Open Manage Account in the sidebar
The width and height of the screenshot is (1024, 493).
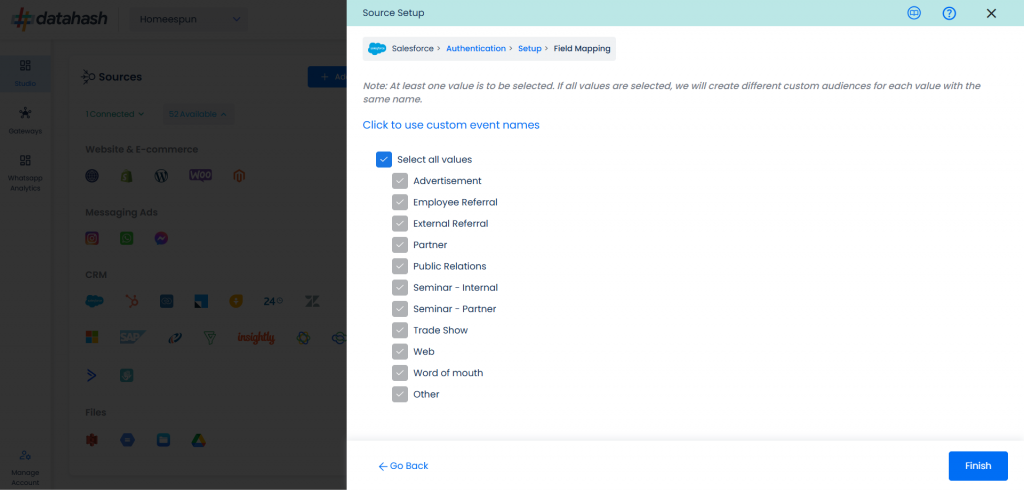pos(25,468)
